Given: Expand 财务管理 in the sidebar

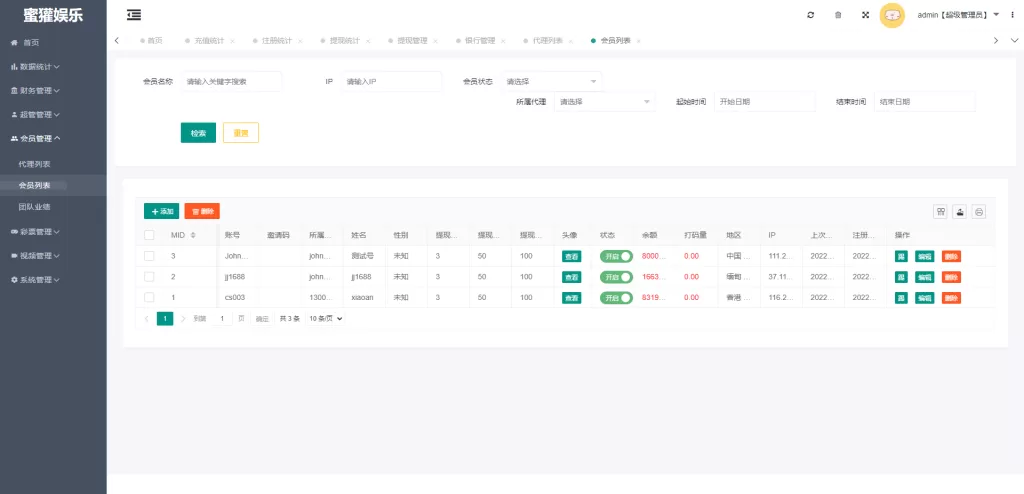Looking at the screenshot, I should (x=35, y=91).
